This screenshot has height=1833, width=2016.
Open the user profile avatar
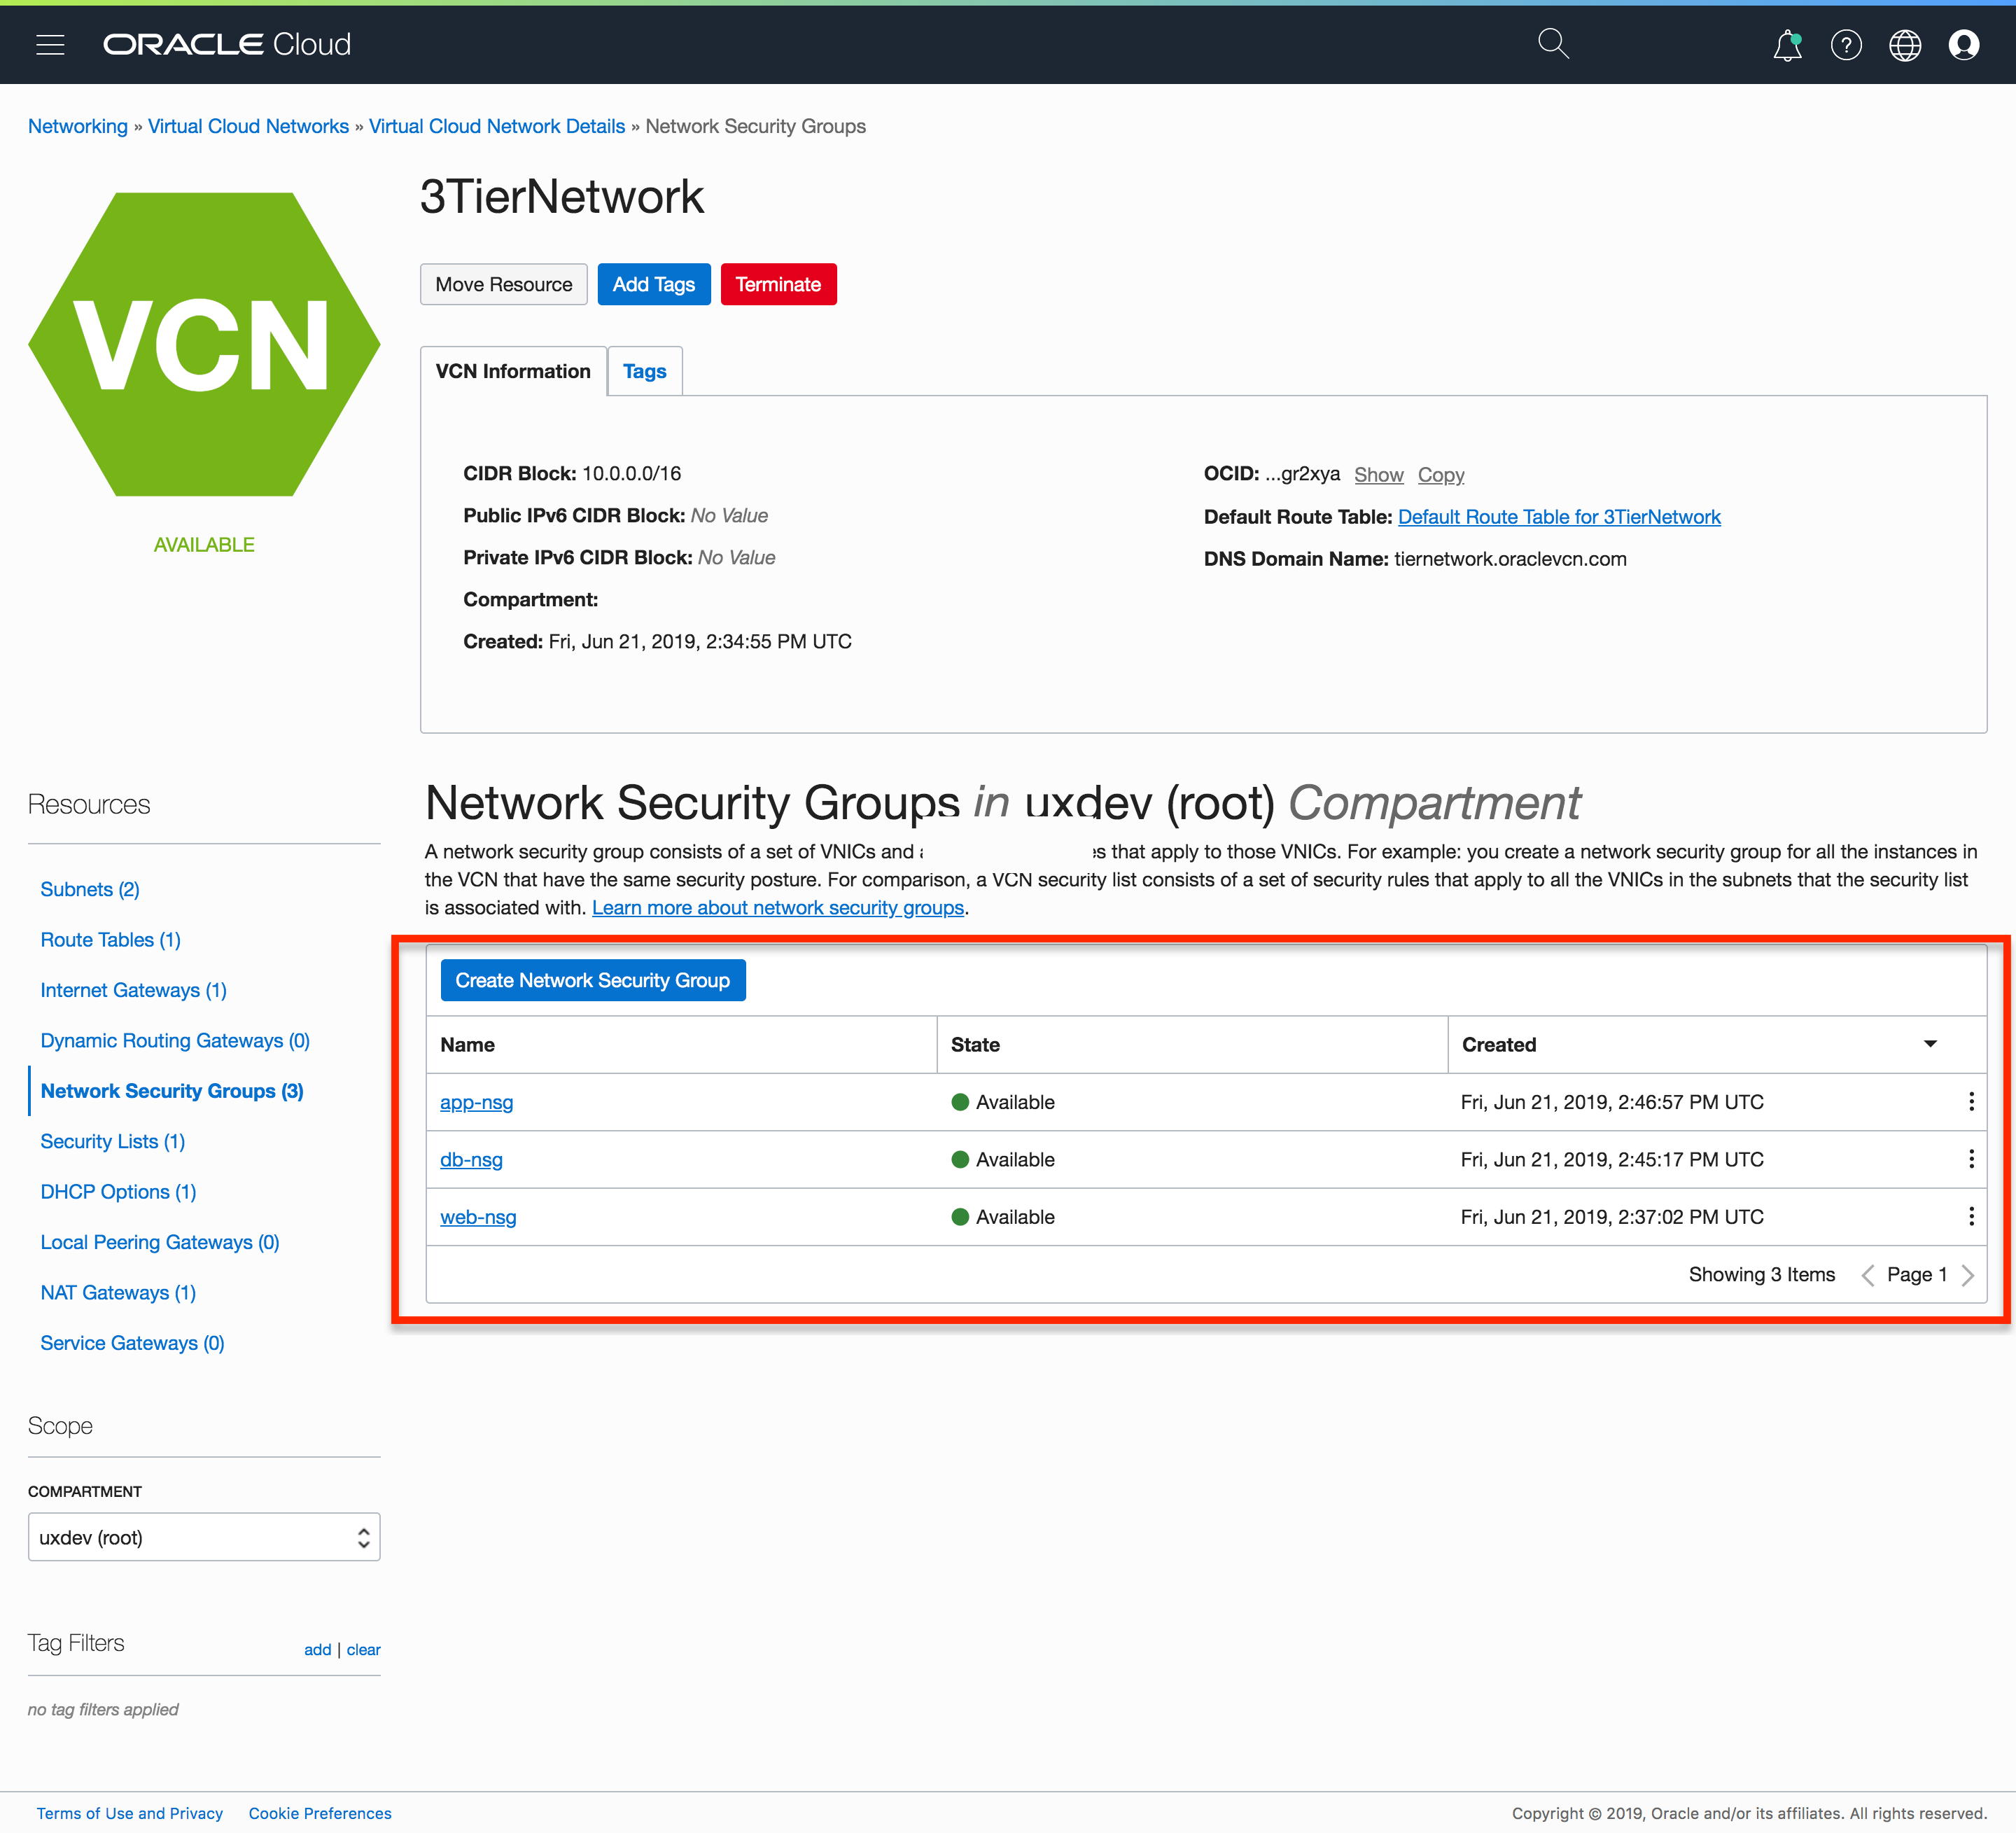[x=1963, y=45]
